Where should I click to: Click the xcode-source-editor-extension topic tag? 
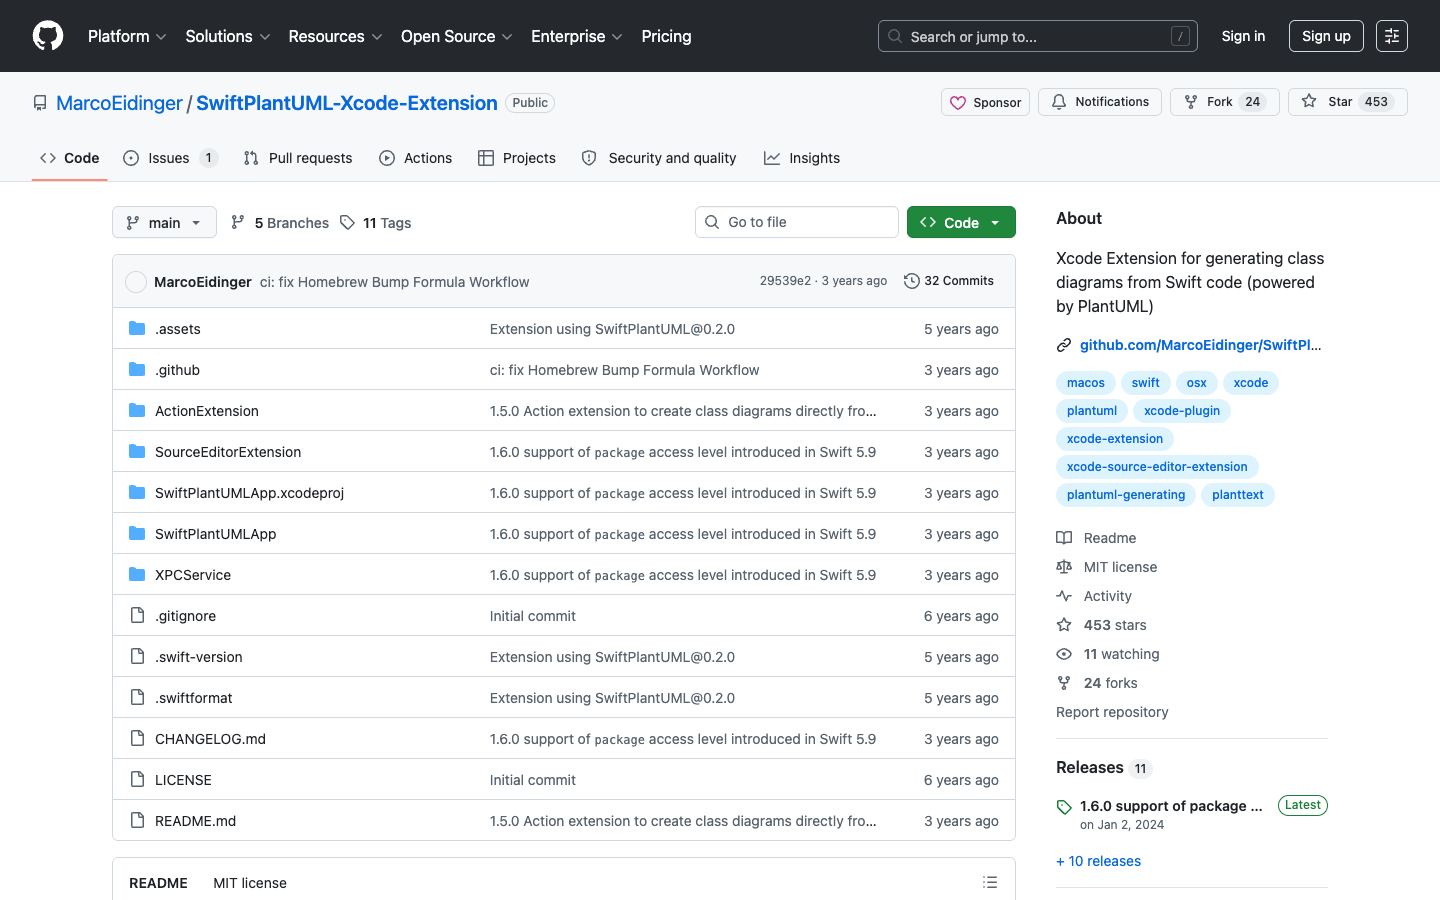(x=1157, y=467)
